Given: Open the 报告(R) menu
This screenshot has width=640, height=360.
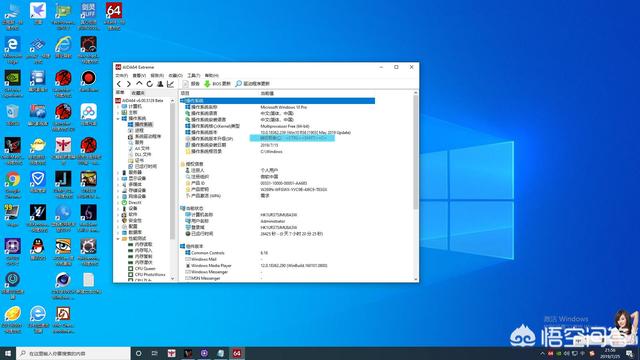Looking at the screenshot, I should (157, 76).
